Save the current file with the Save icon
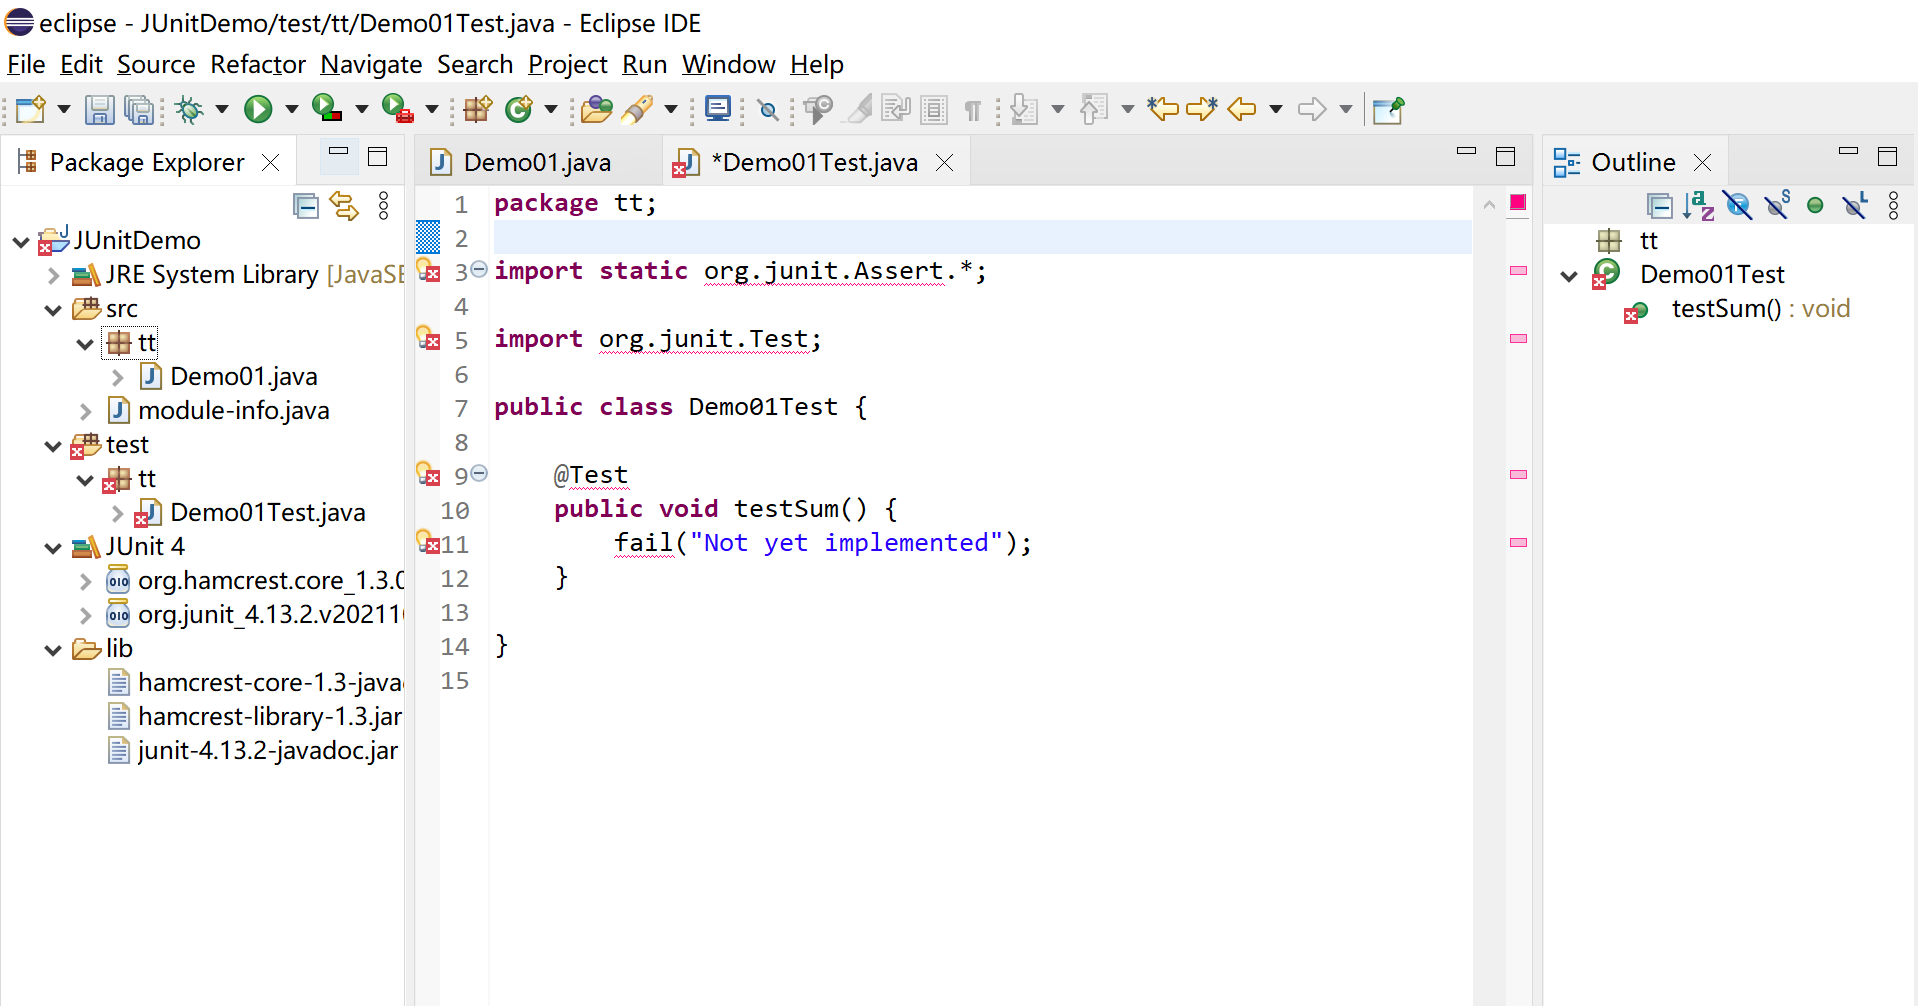This screenshot has width=1918, height=1006. [99, 109]
